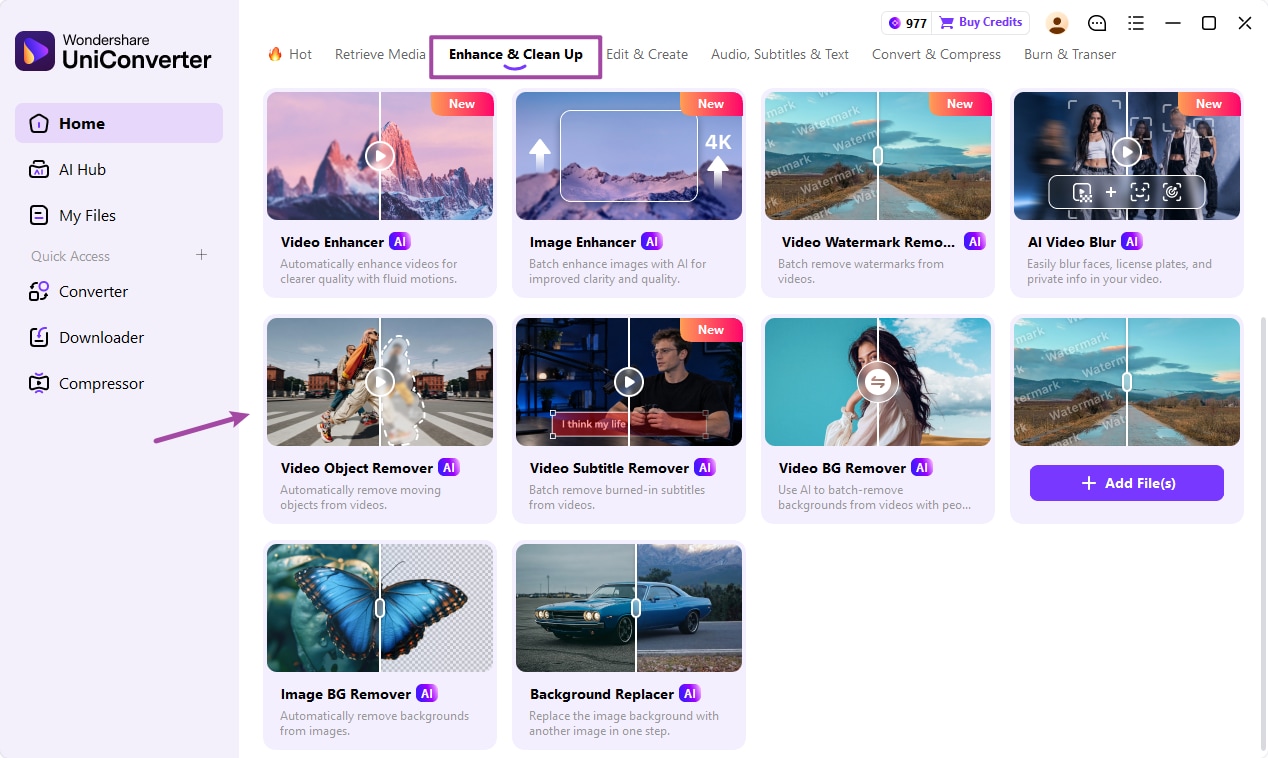Switch to the Hot tab
Image resolution: width=1268 pixels, height=758 pixels.
pos(290,54)
